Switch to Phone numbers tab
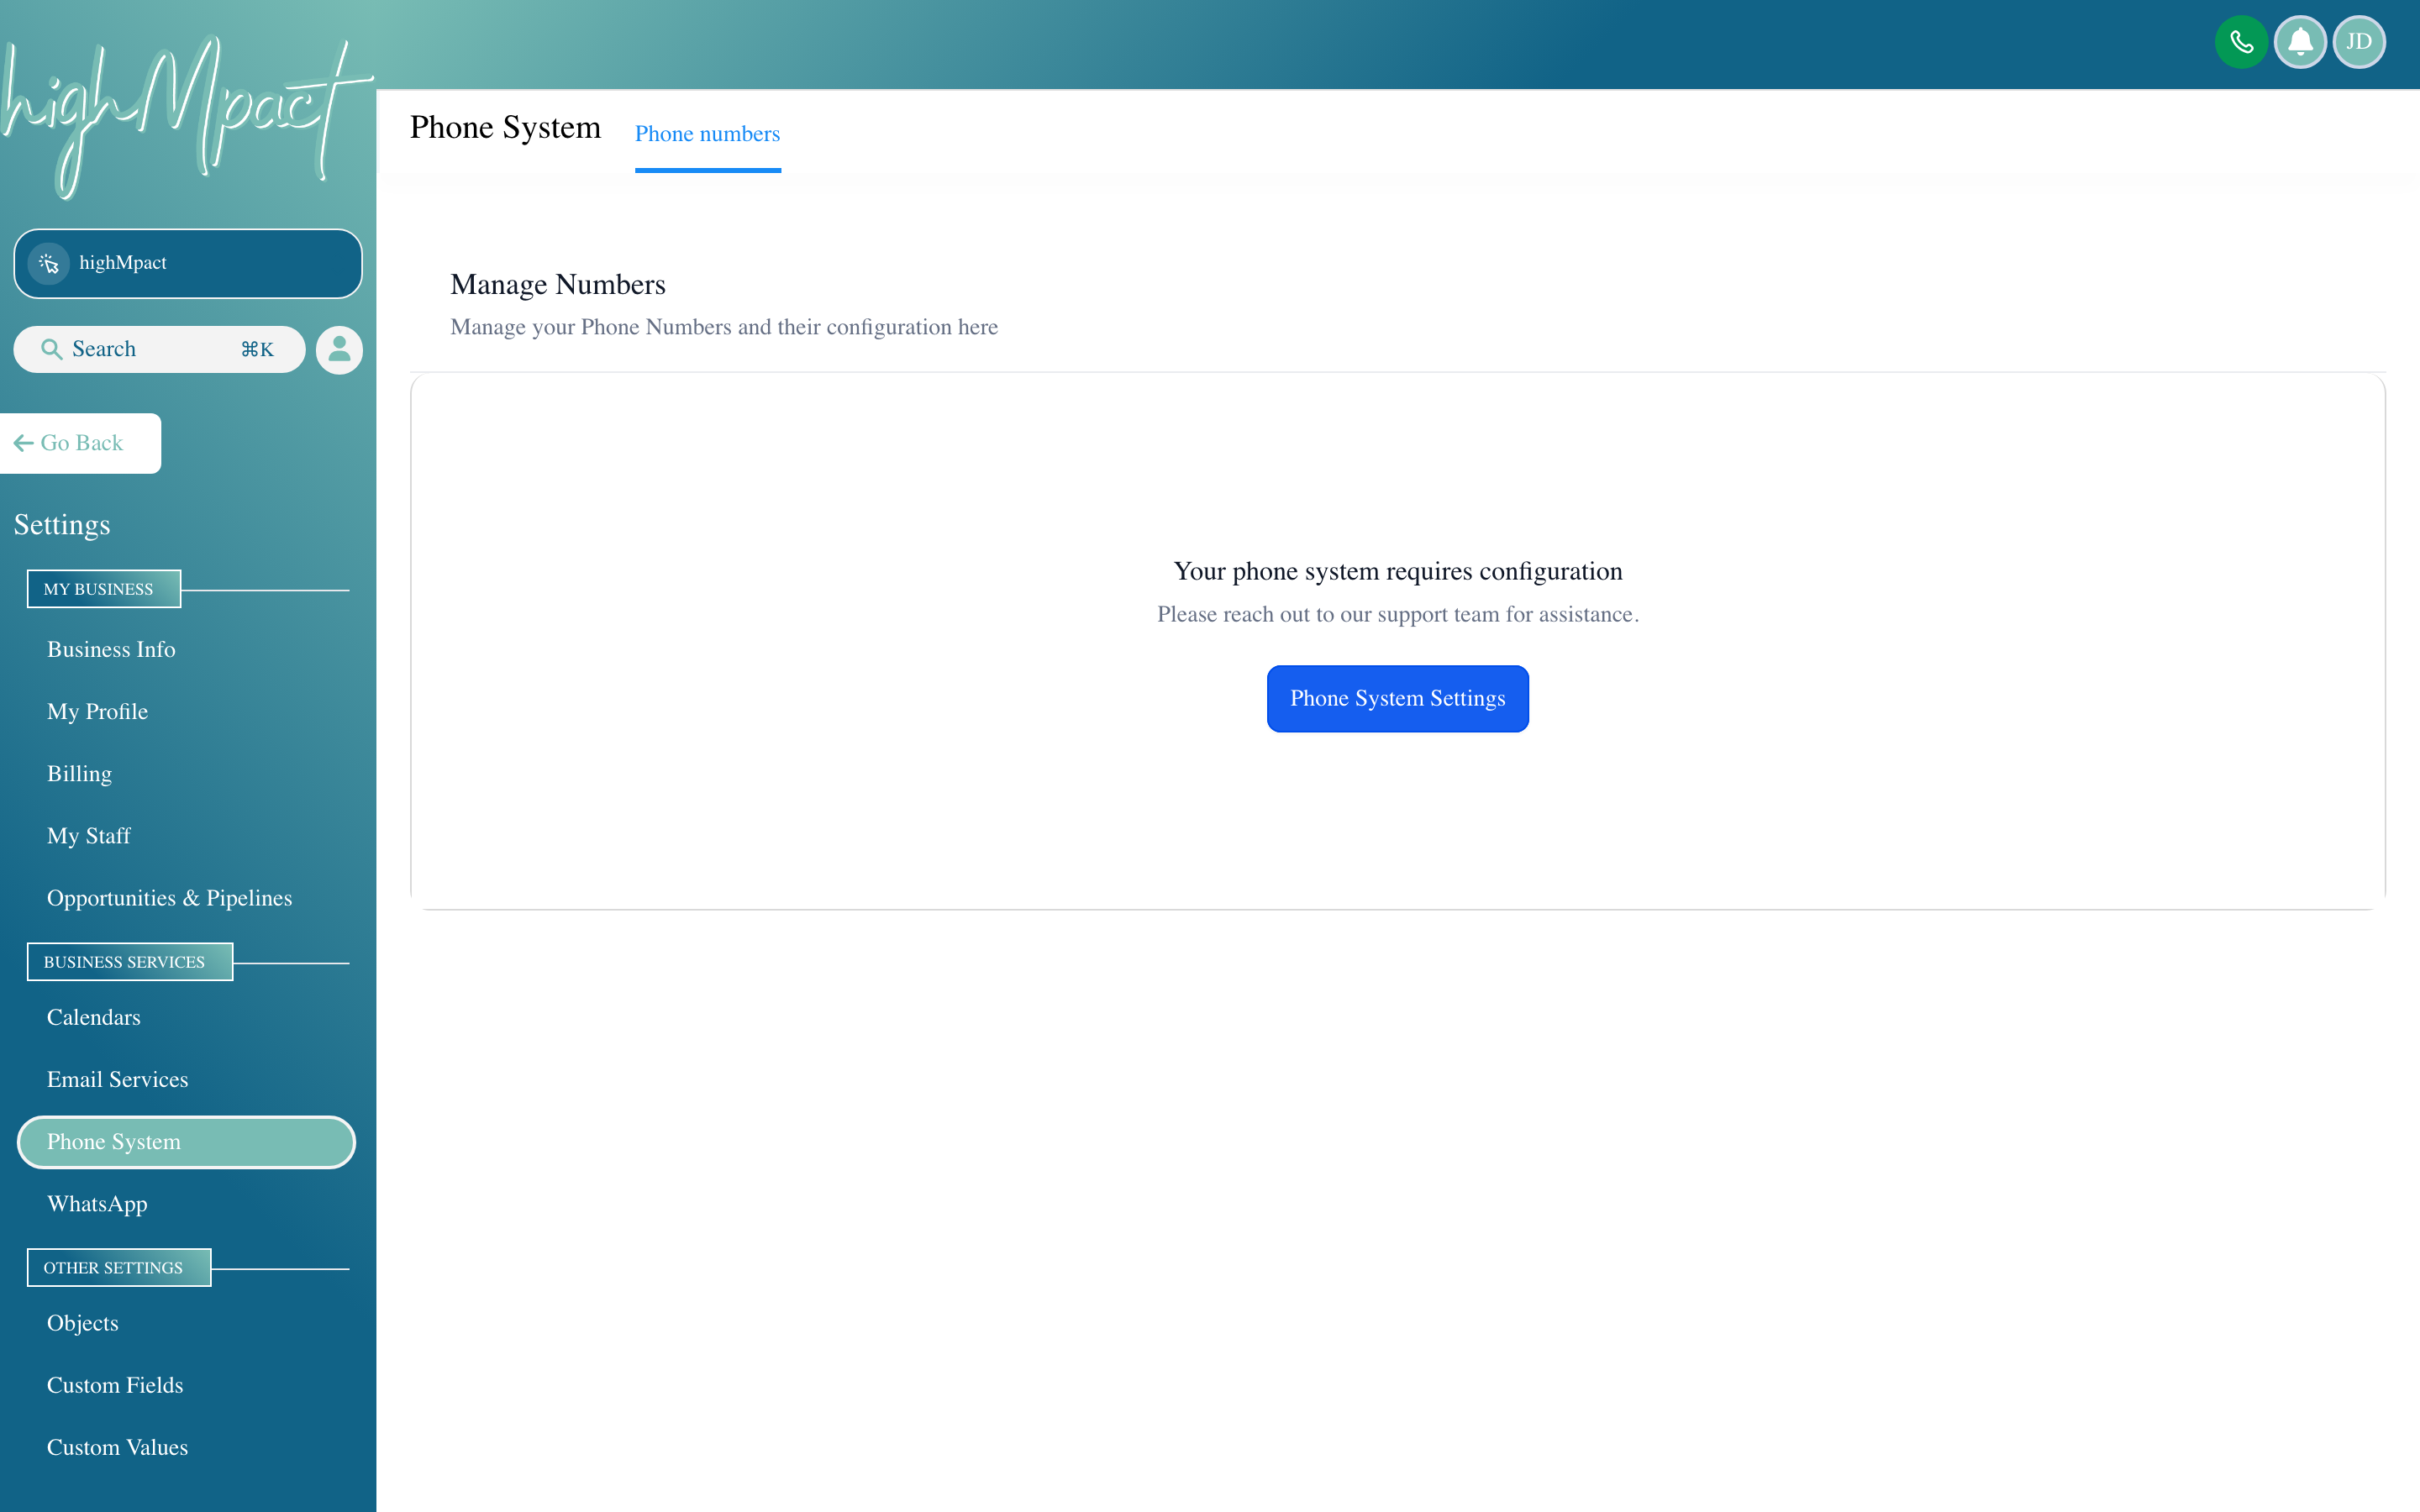Image resolution: width=2420 pixels, height=1512 pixels. coord(707,134)
